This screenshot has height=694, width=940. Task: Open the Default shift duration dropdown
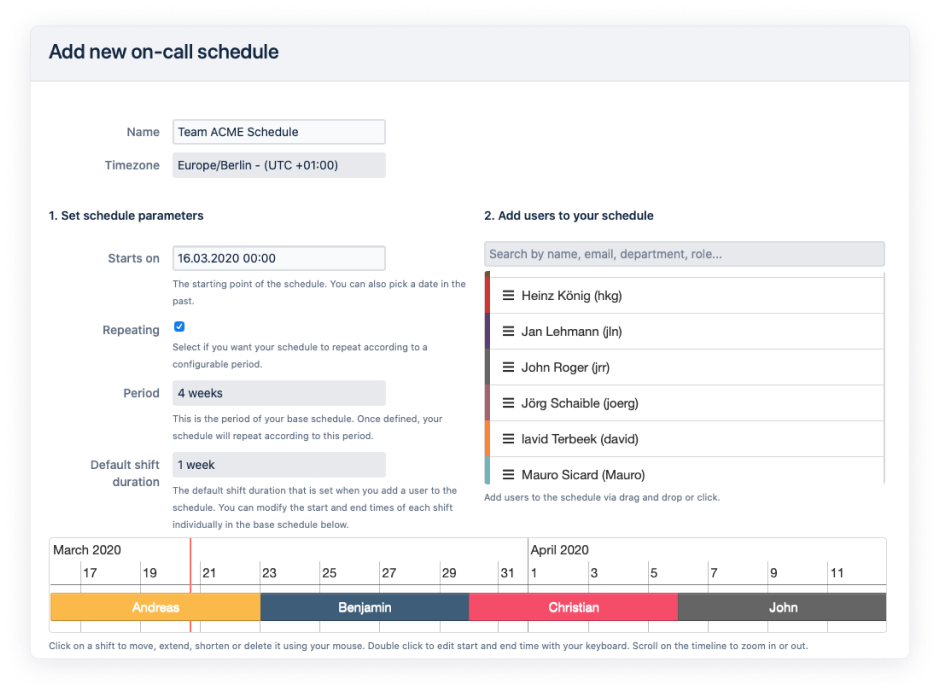pyautogui.click(x=278, y=464)
